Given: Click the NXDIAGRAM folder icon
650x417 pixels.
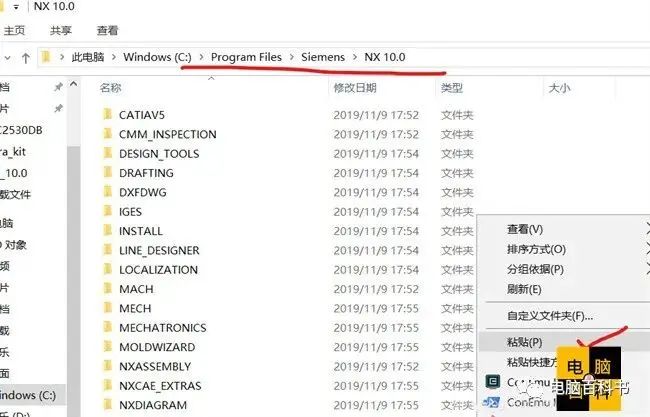Looking at the screenshot, I should click(108, 405).
